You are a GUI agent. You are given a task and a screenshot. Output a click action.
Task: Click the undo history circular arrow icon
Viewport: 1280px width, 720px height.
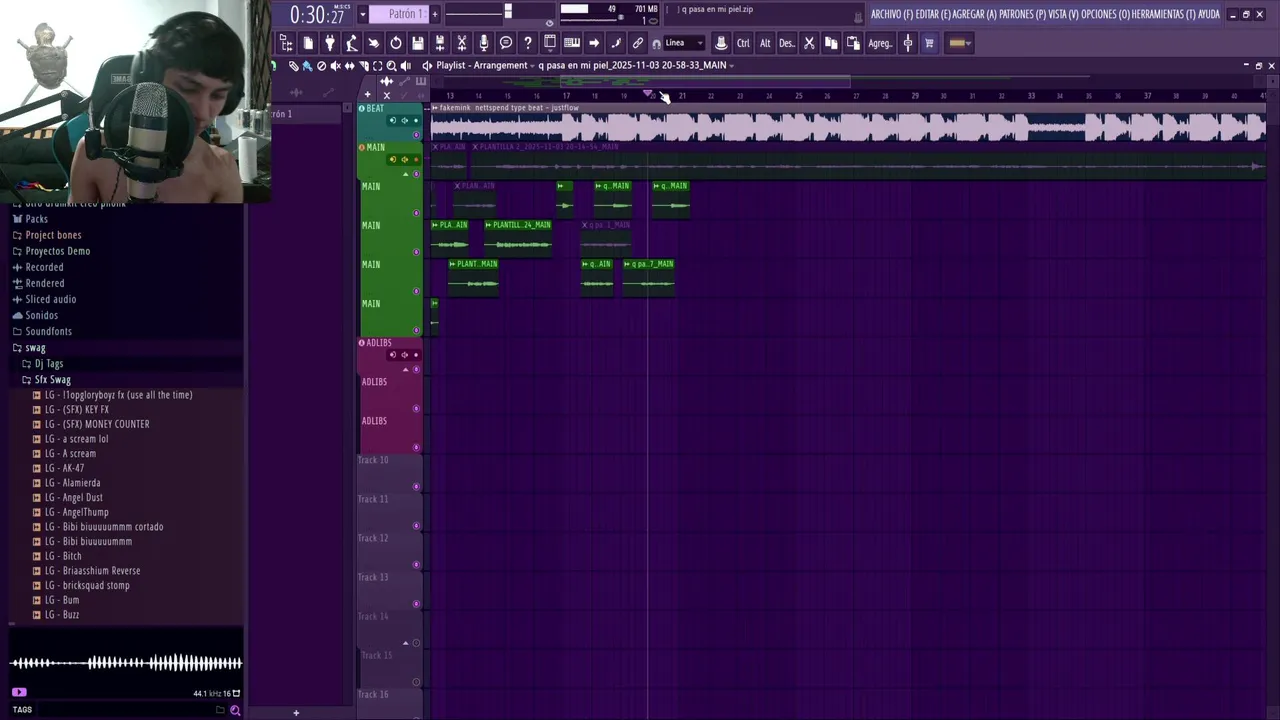[x=396, y=43]
